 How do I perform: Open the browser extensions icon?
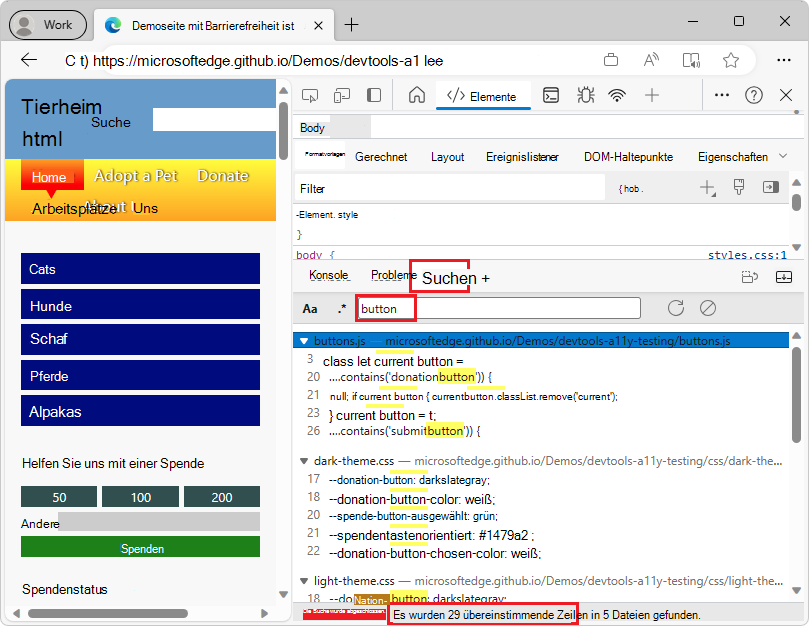[611, 60]
